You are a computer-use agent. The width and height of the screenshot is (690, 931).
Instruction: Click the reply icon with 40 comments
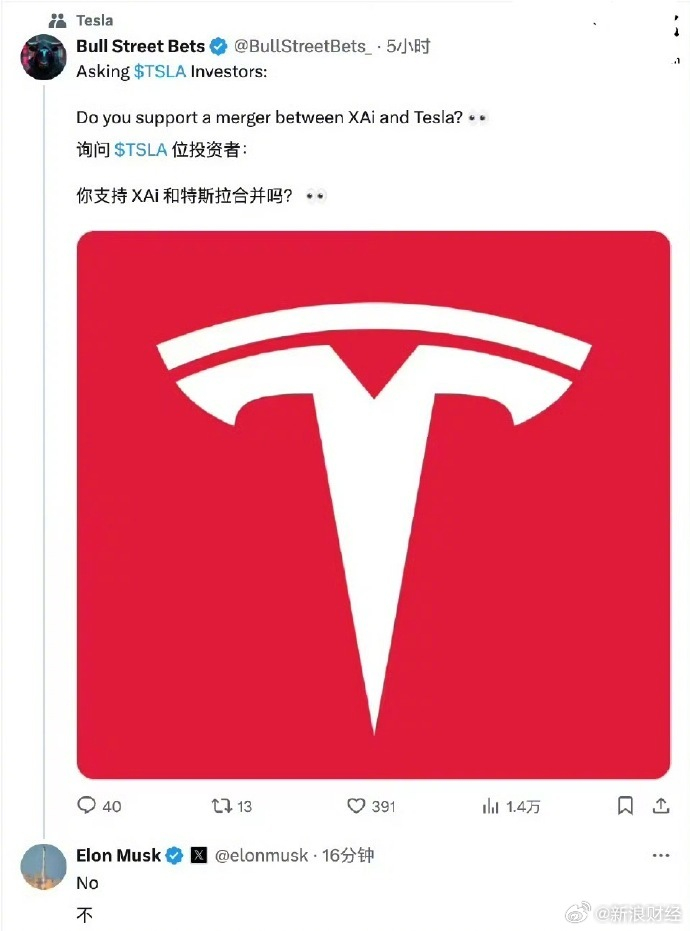(x=87, y=806)
